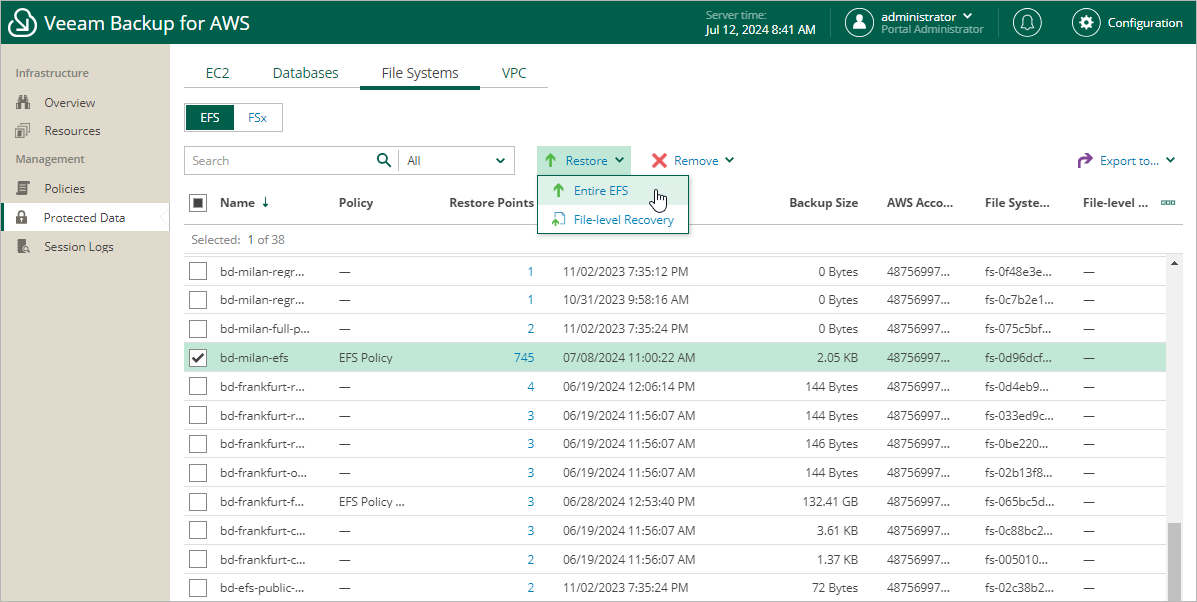Screen dimensions: 1197x602
Task: Open the notifications bell icon
Action: coord(1027,23)
